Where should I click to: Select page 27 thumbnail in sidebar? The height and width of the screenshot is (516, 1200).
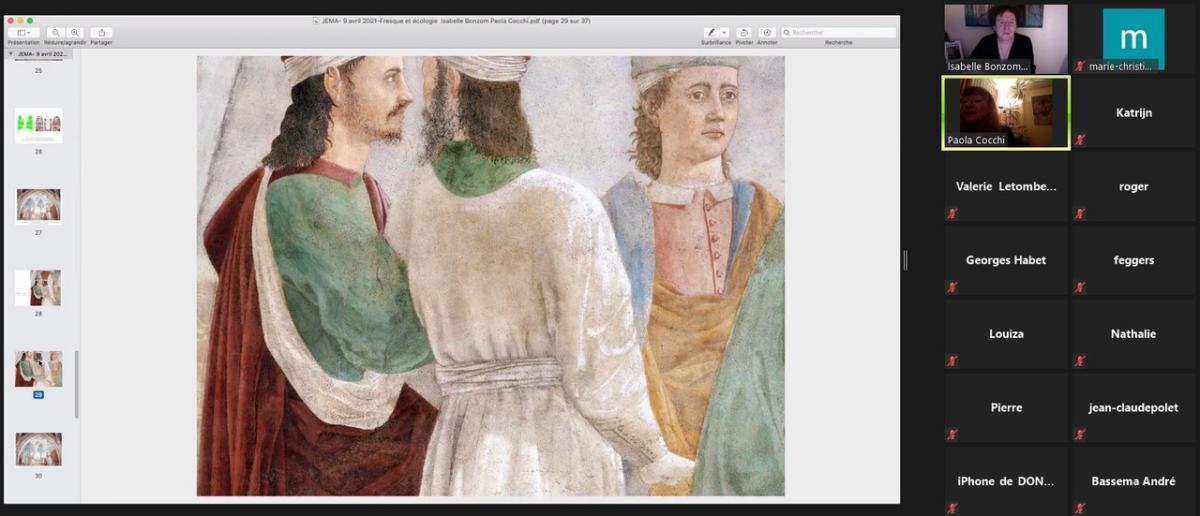pos(38,205)
